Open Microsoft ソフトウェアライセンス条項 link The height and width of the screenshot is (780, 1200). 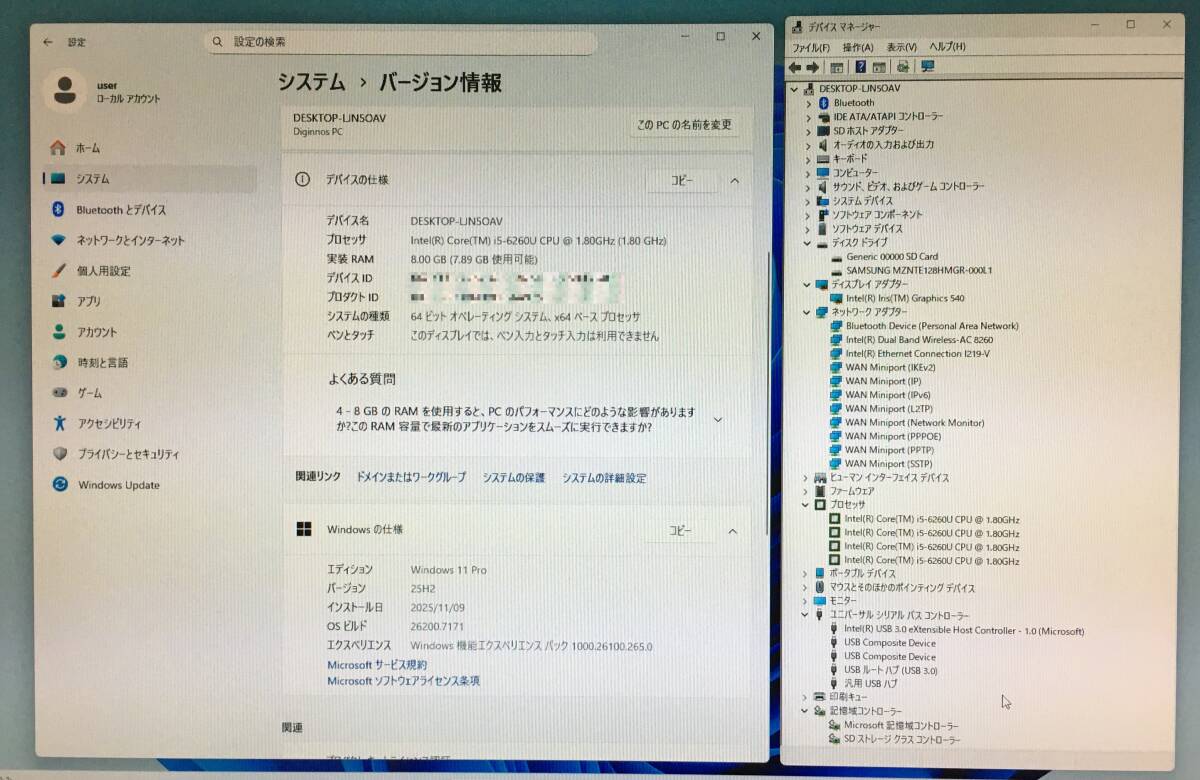click(404, 681)
